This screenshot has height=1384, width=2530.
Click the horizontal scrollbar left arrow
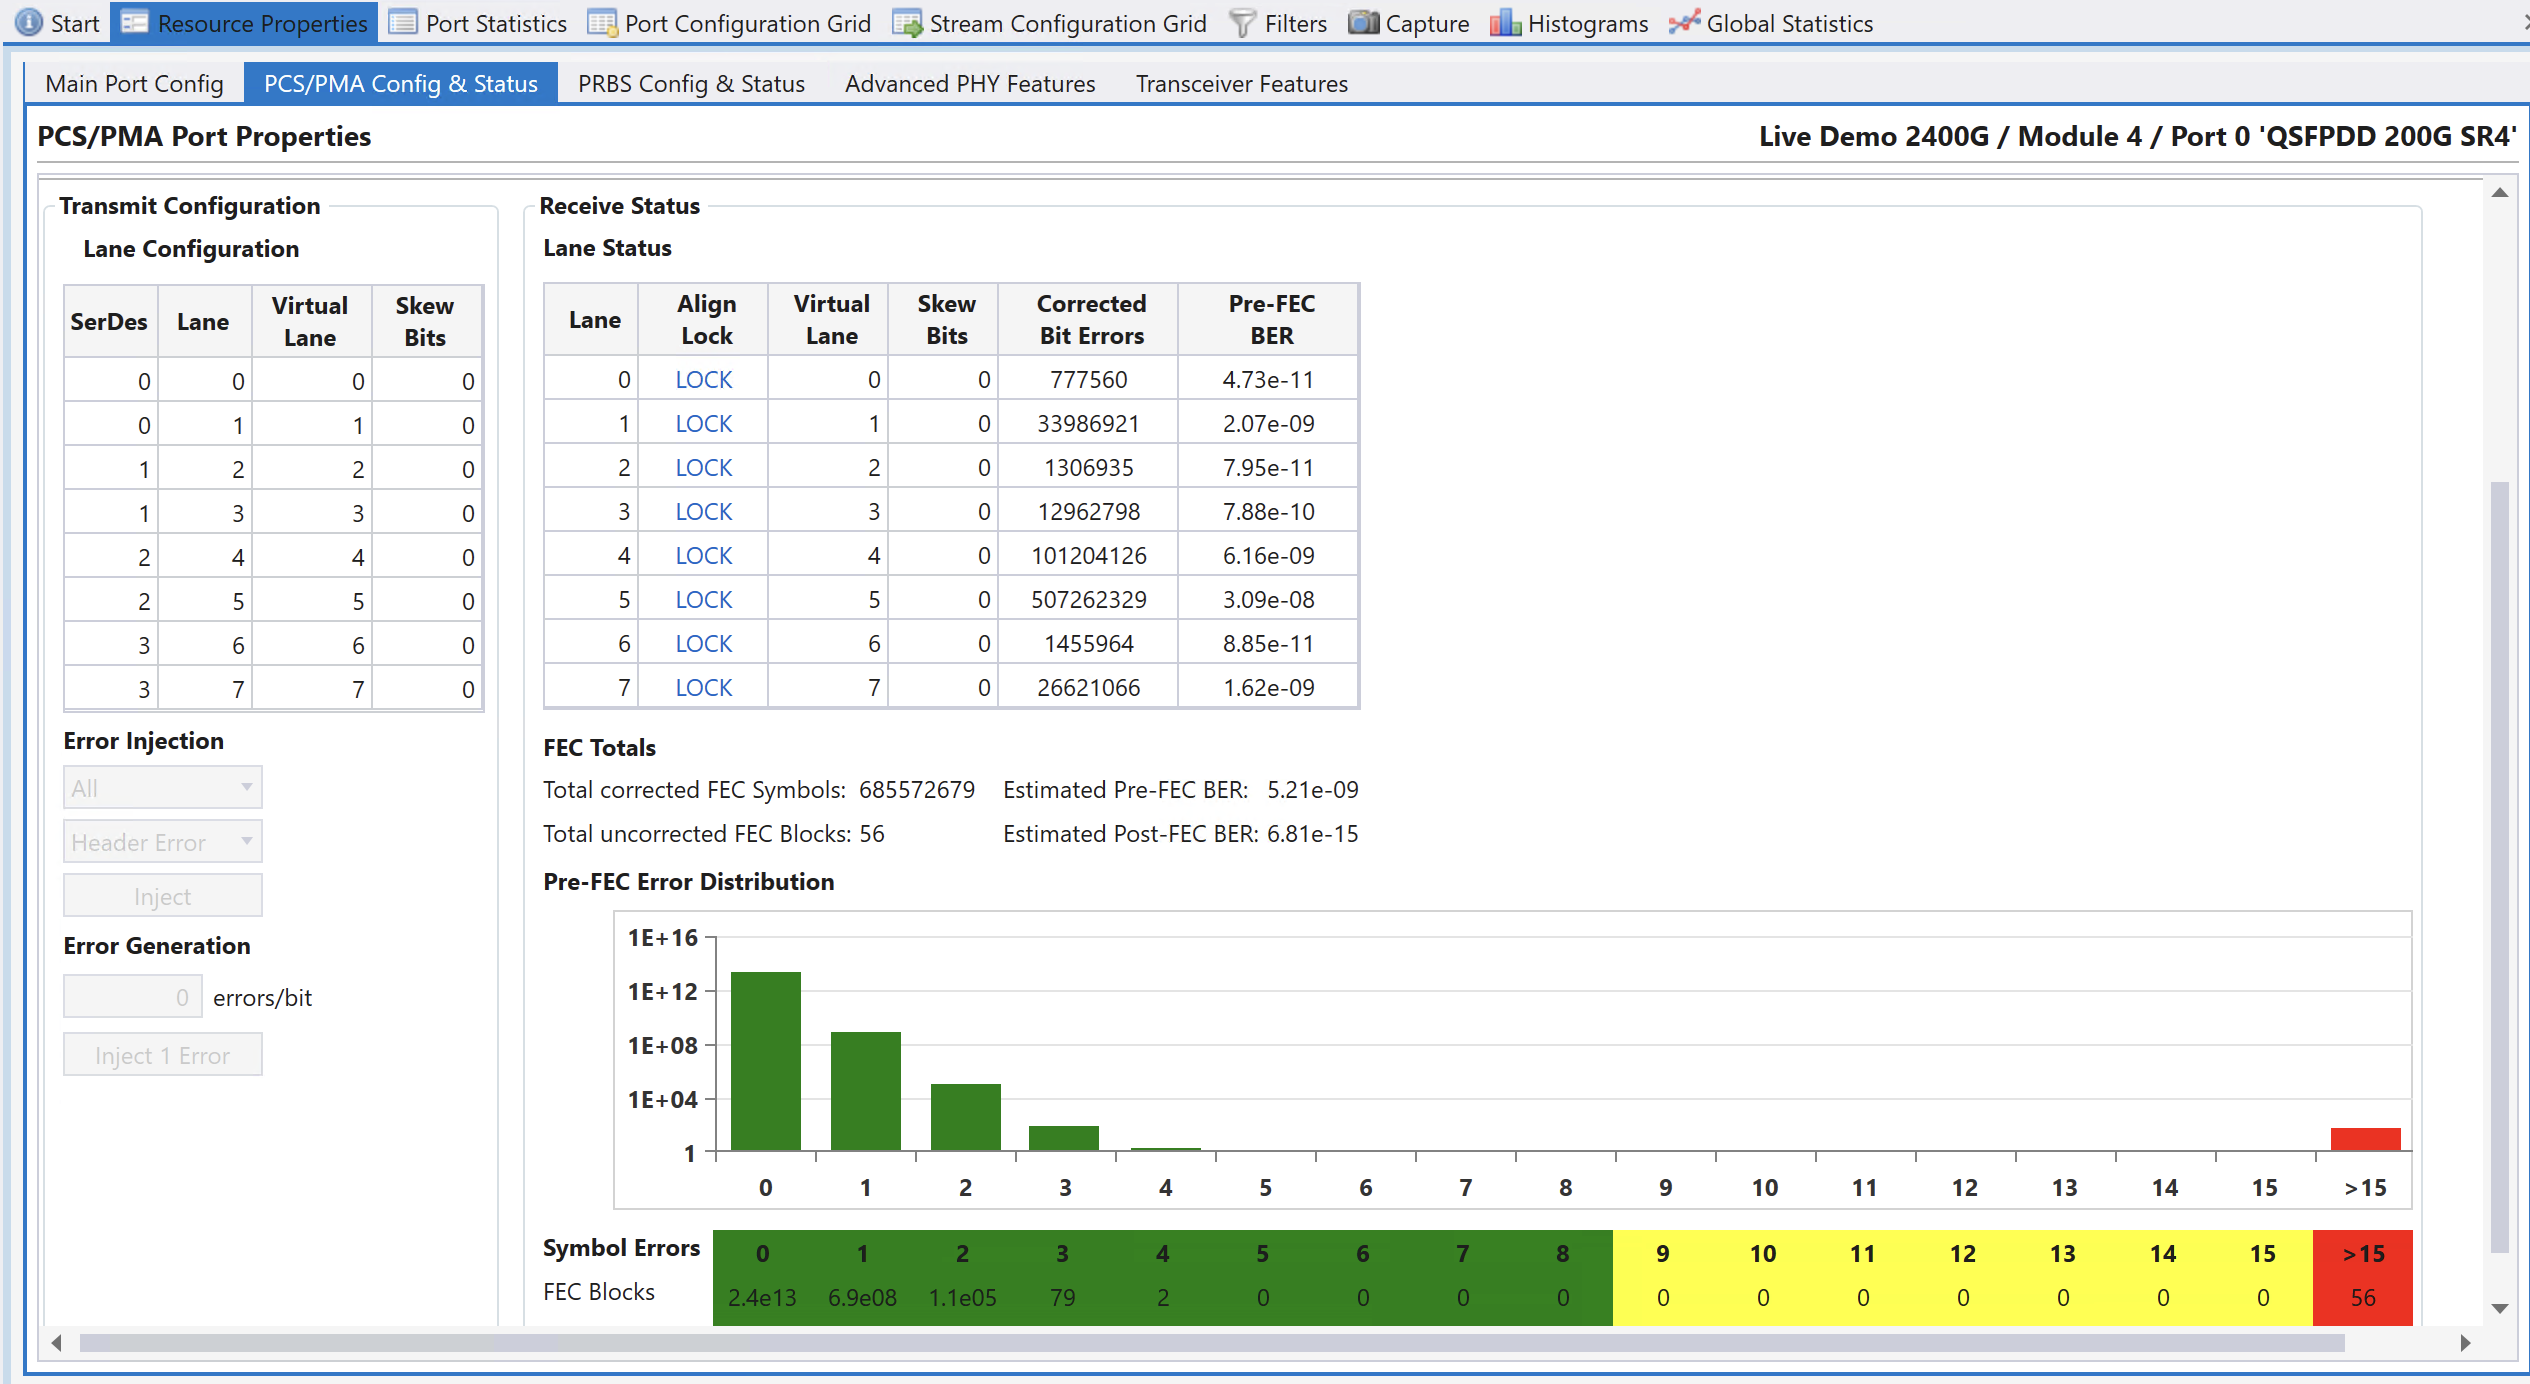coord(57,1342)
